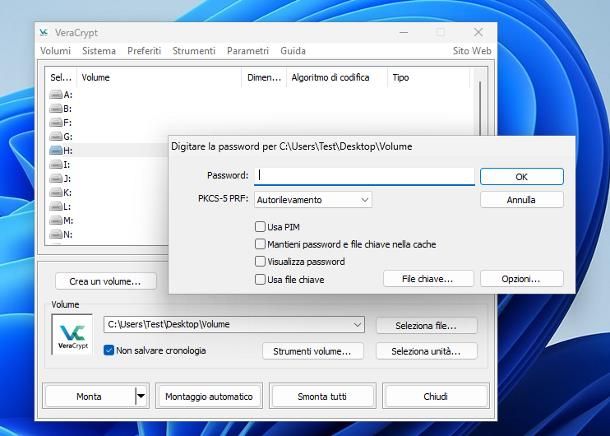610x436 pixels.
Task: Uncheck Non salvare cronologia
Action: 109,350
